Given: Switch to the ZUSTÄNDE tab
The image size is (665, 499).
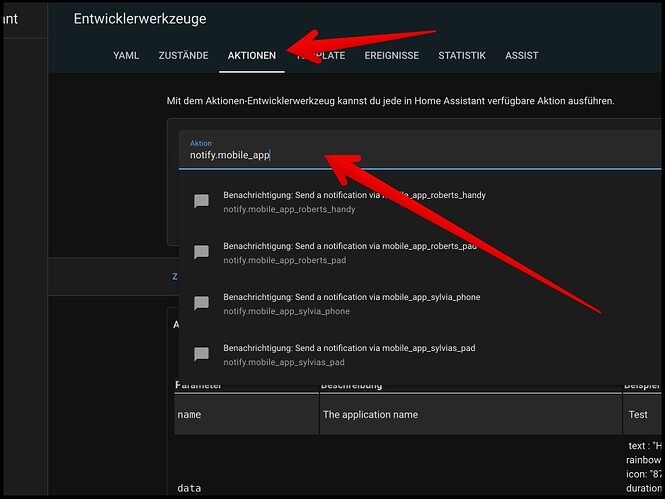Looking at the screenshot, I should tap(183, 56).
